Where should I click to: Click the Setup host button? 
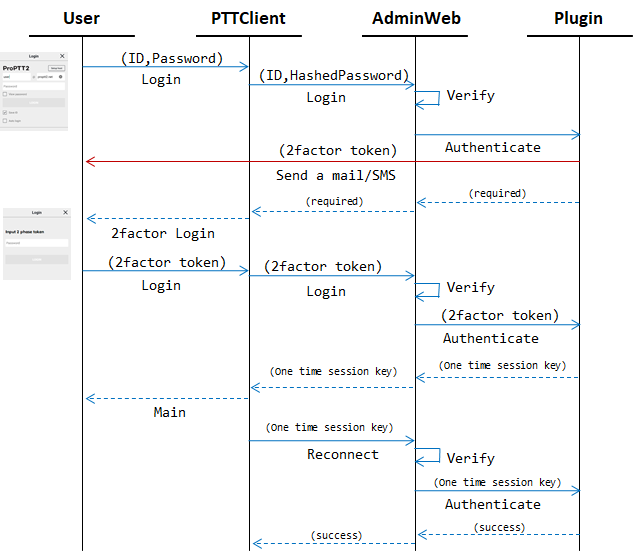tap(57, 67)
